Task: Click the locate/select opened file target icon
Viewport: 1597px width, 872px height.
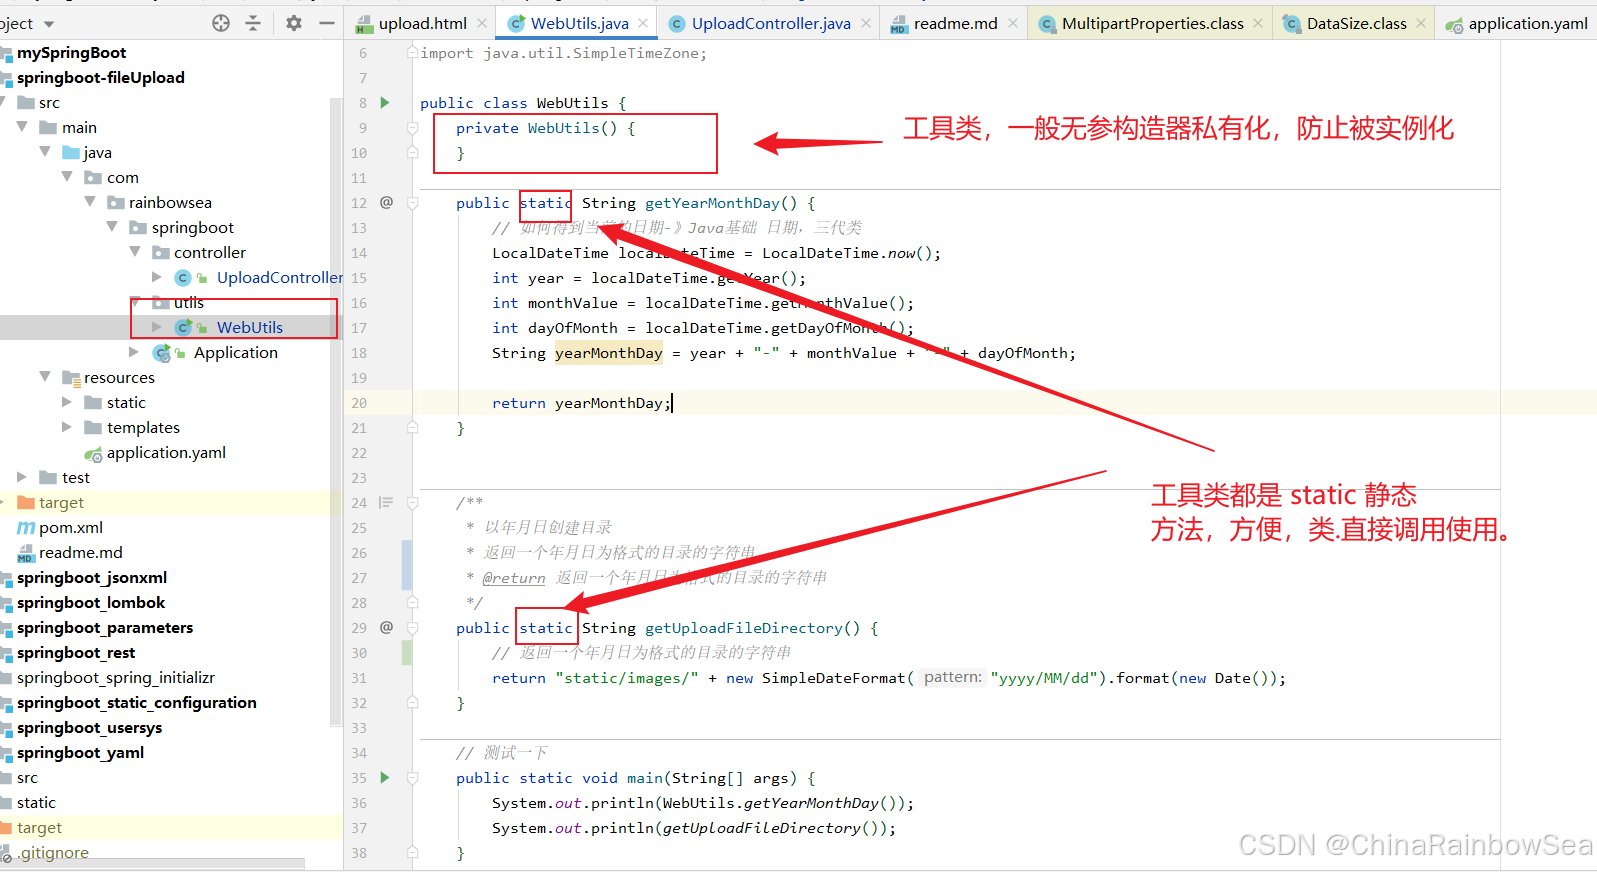Action: tap(221, 23)
